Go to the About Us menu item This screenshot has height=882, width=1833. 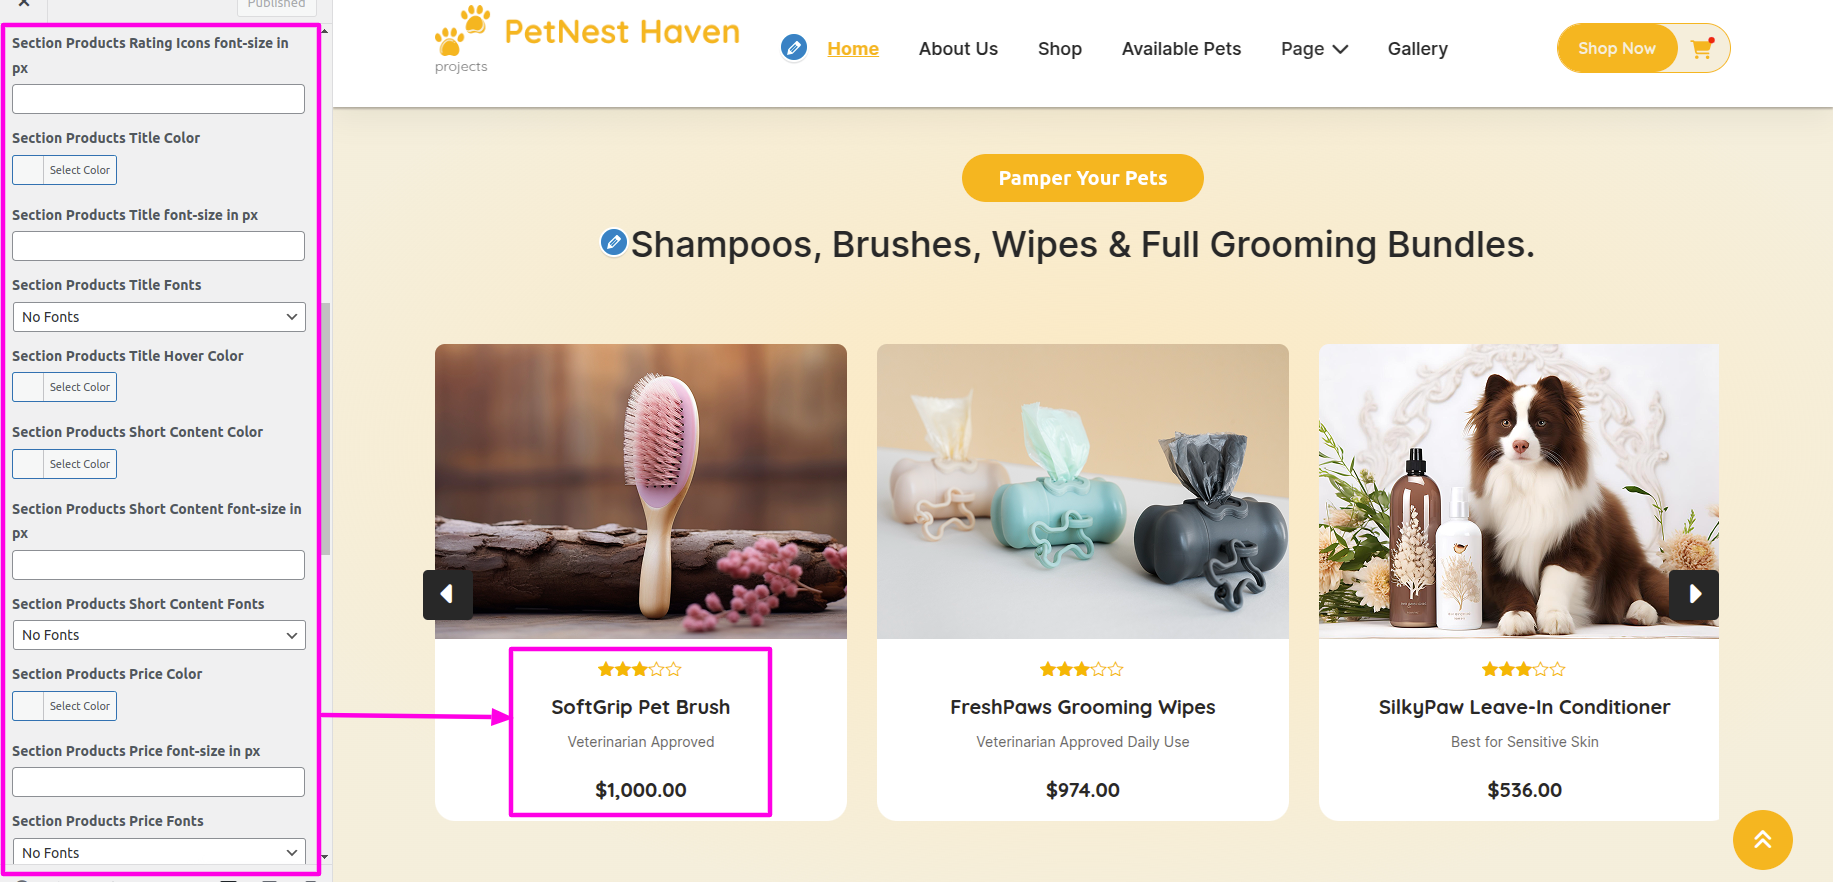[958, 49]
